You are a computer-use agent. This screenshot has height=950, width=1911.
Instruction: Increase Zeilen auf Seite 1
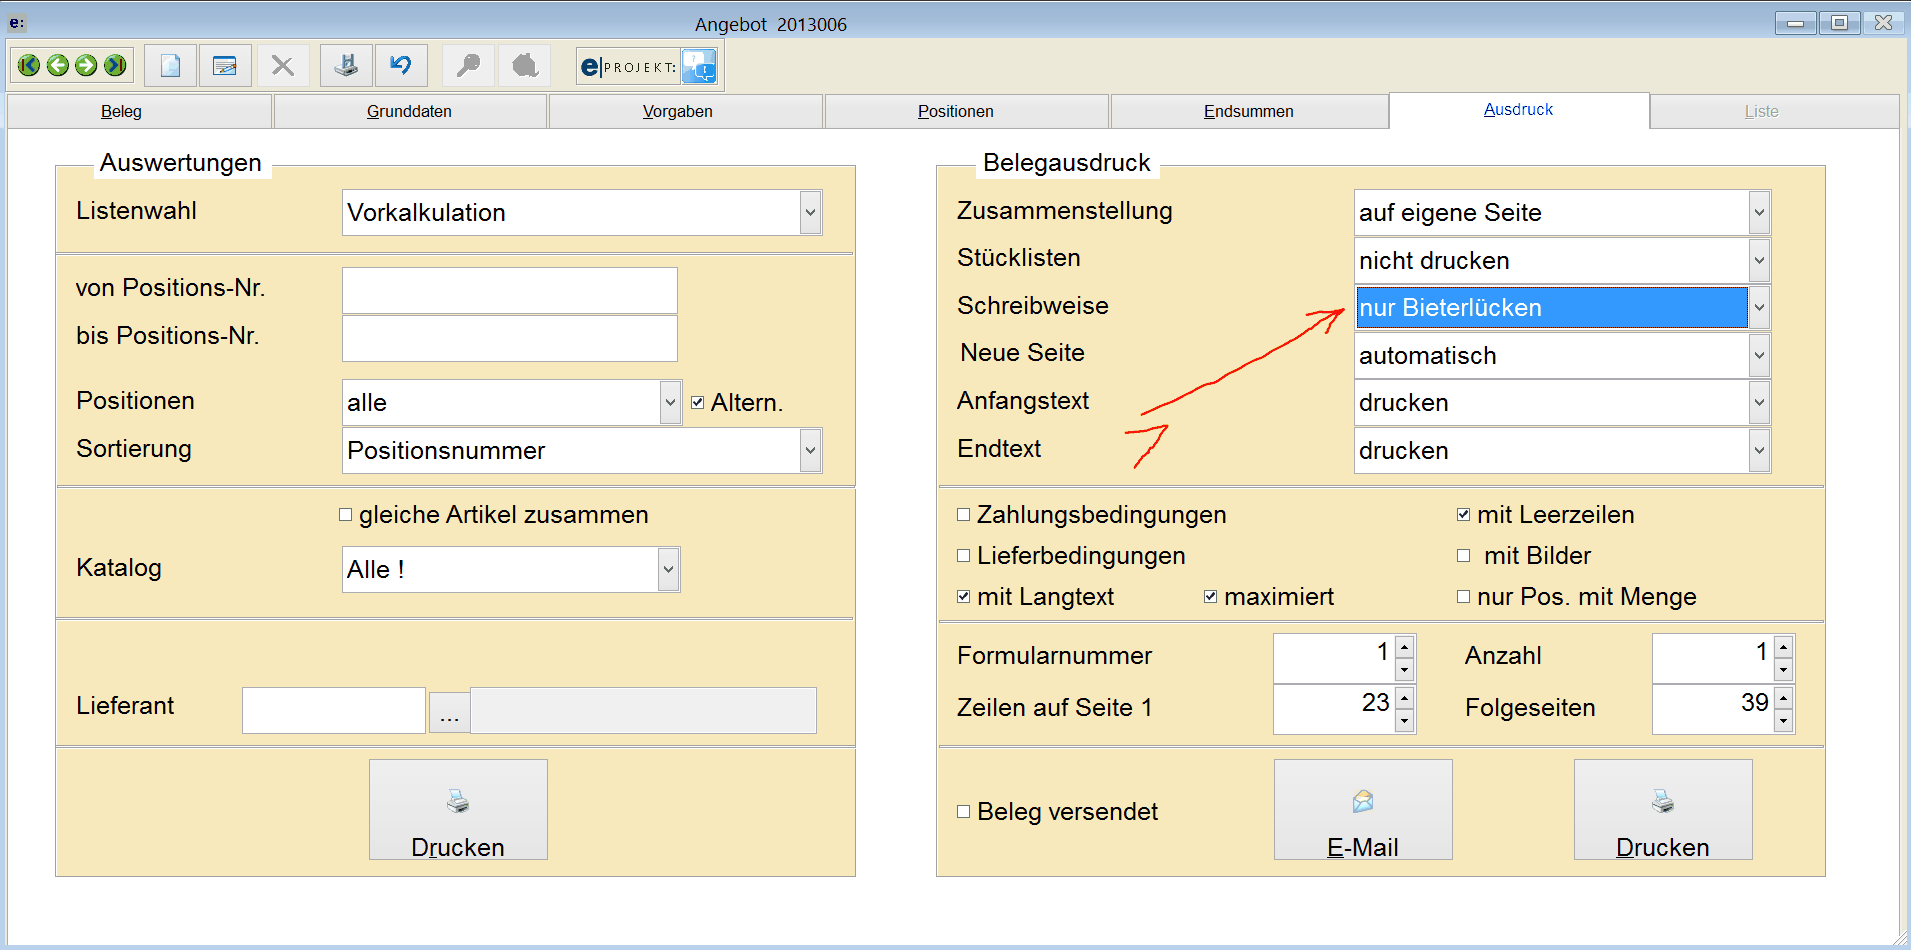tap(1404, 698)
